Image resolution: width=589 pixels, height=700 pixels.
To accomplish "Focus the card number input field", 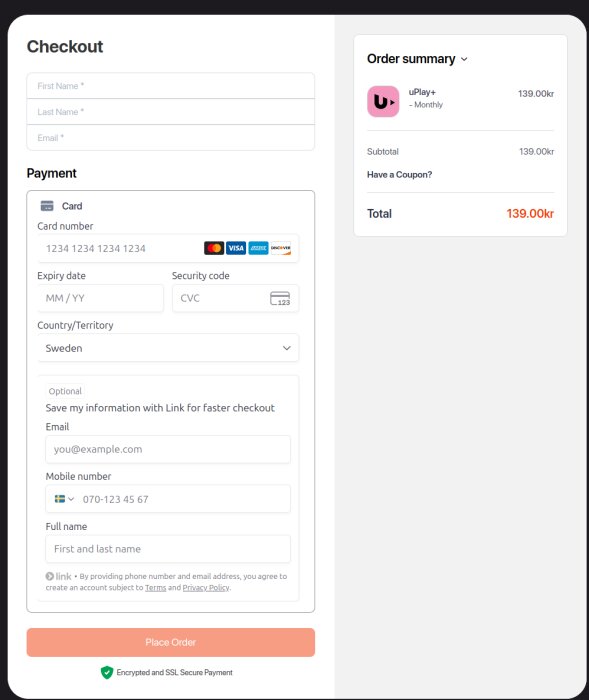I will pos(168,248).
